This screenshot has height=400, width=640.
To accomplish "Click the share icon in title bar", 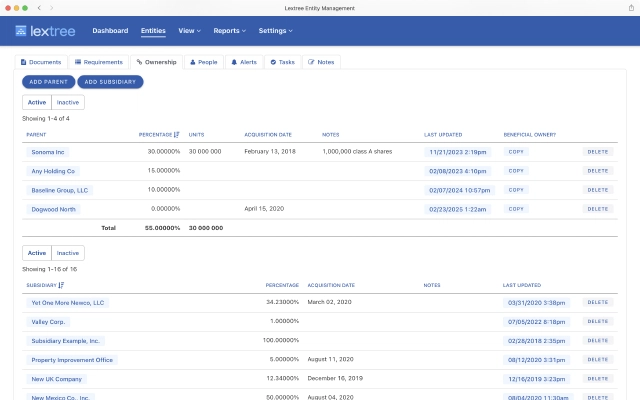I will click(x=631, y=8).
